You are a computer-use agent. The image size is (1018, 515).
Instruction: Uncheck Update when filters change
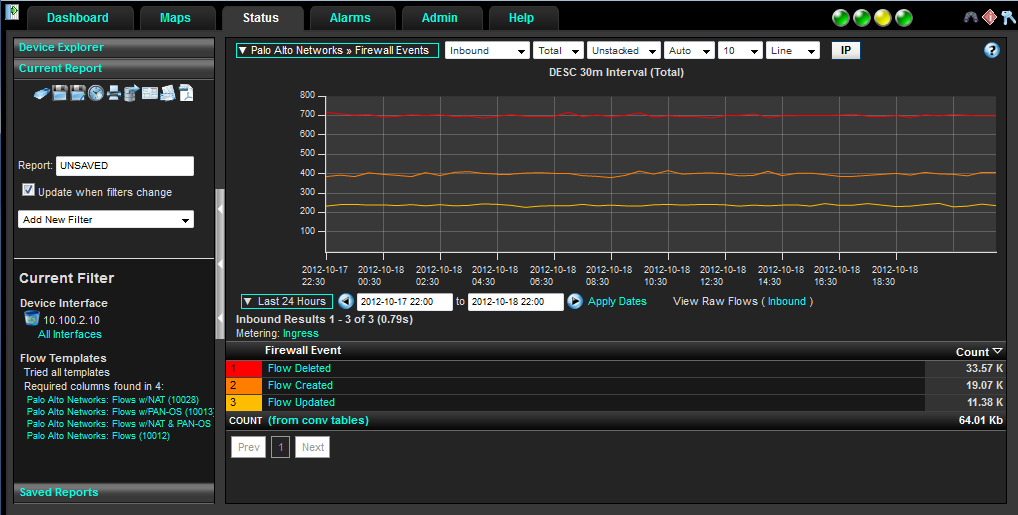(29, 191)
